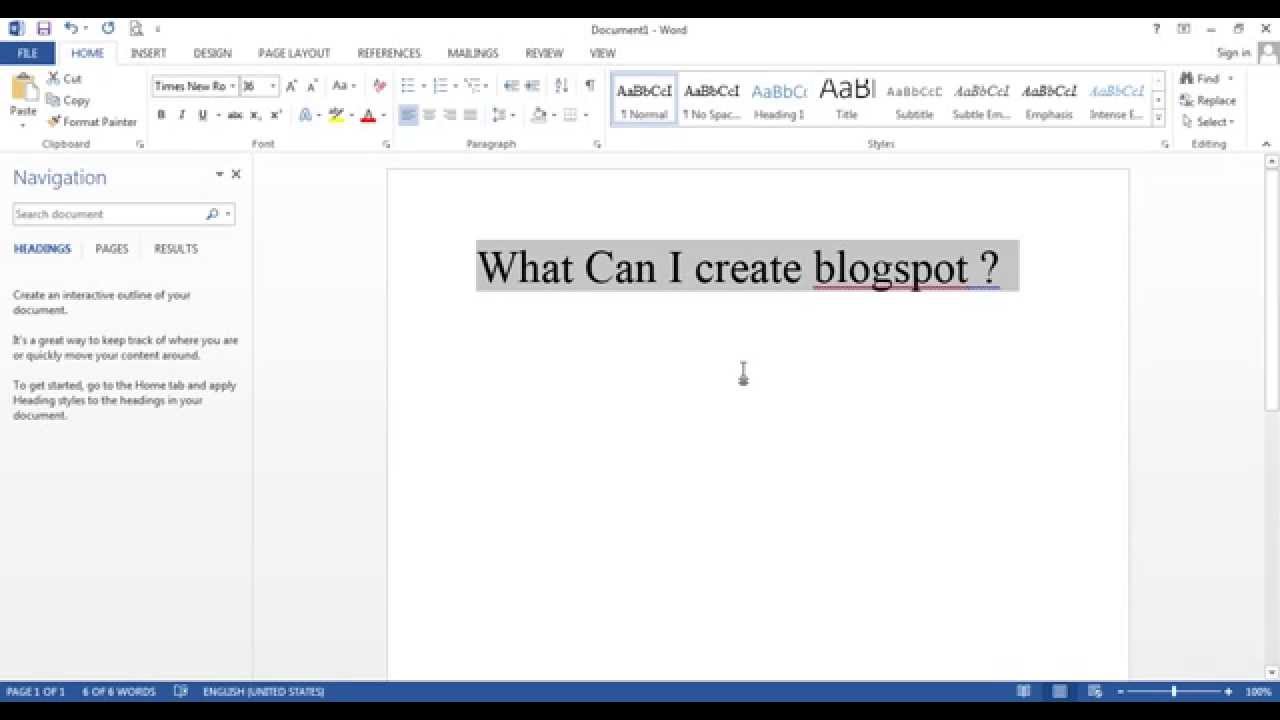Undo the last action
The height and width of the screenshot is (720, 1280).
(x=71, y=29)
